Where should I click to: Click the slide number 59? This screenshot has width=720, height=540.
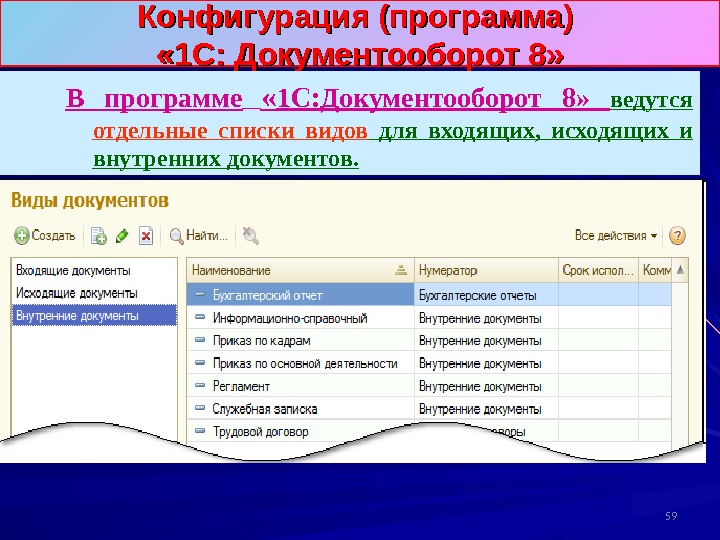pos(671,516)
